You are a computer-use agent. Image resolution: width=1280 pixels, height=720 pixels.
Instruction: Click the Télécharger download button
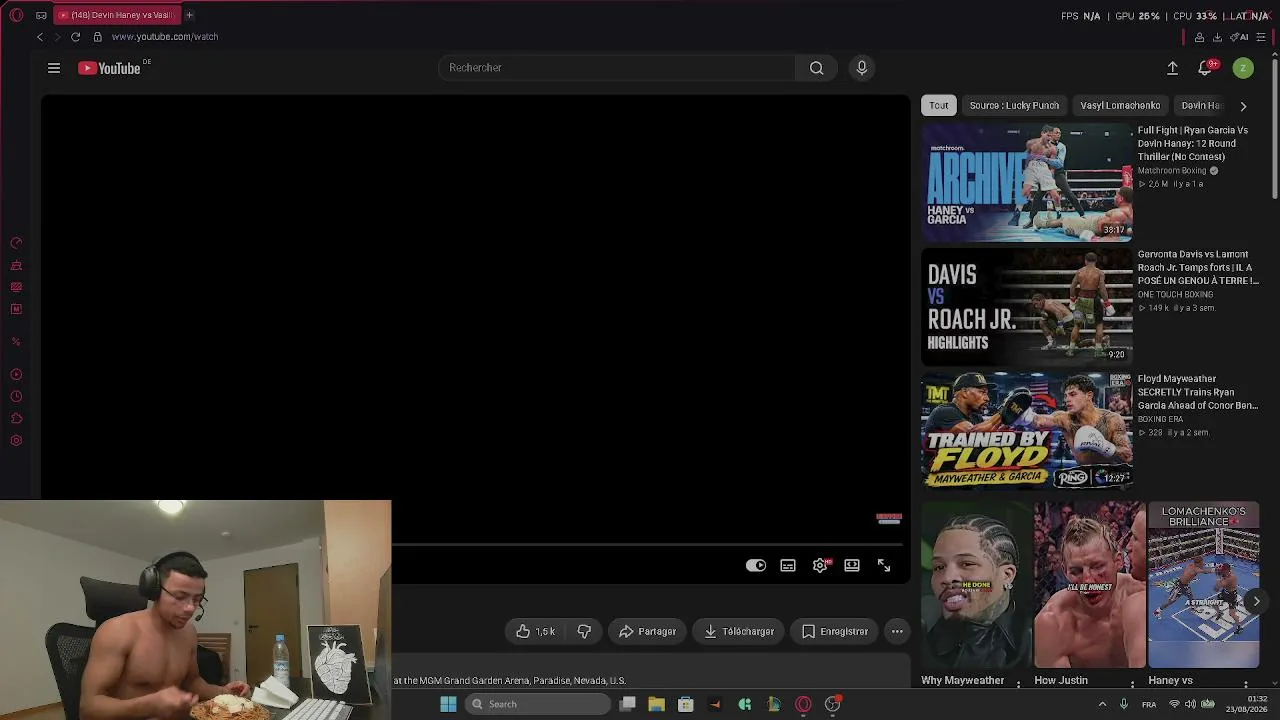coord(739,632)
